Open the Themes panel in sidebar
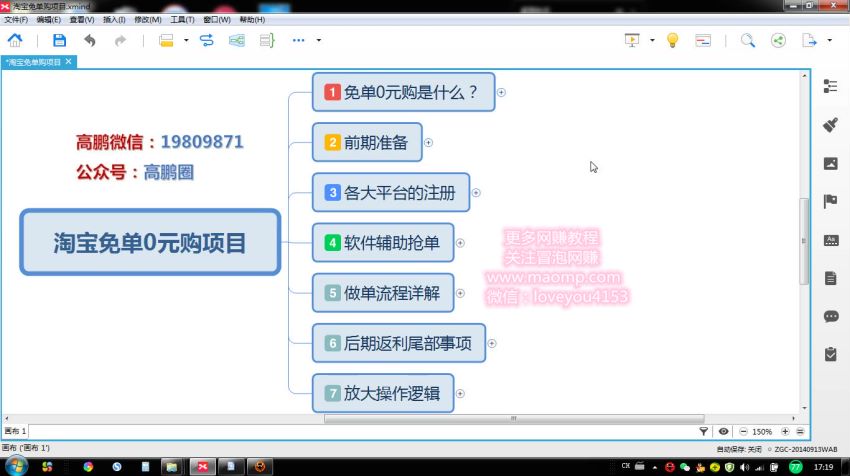850x476 pixels. (831, 240)
